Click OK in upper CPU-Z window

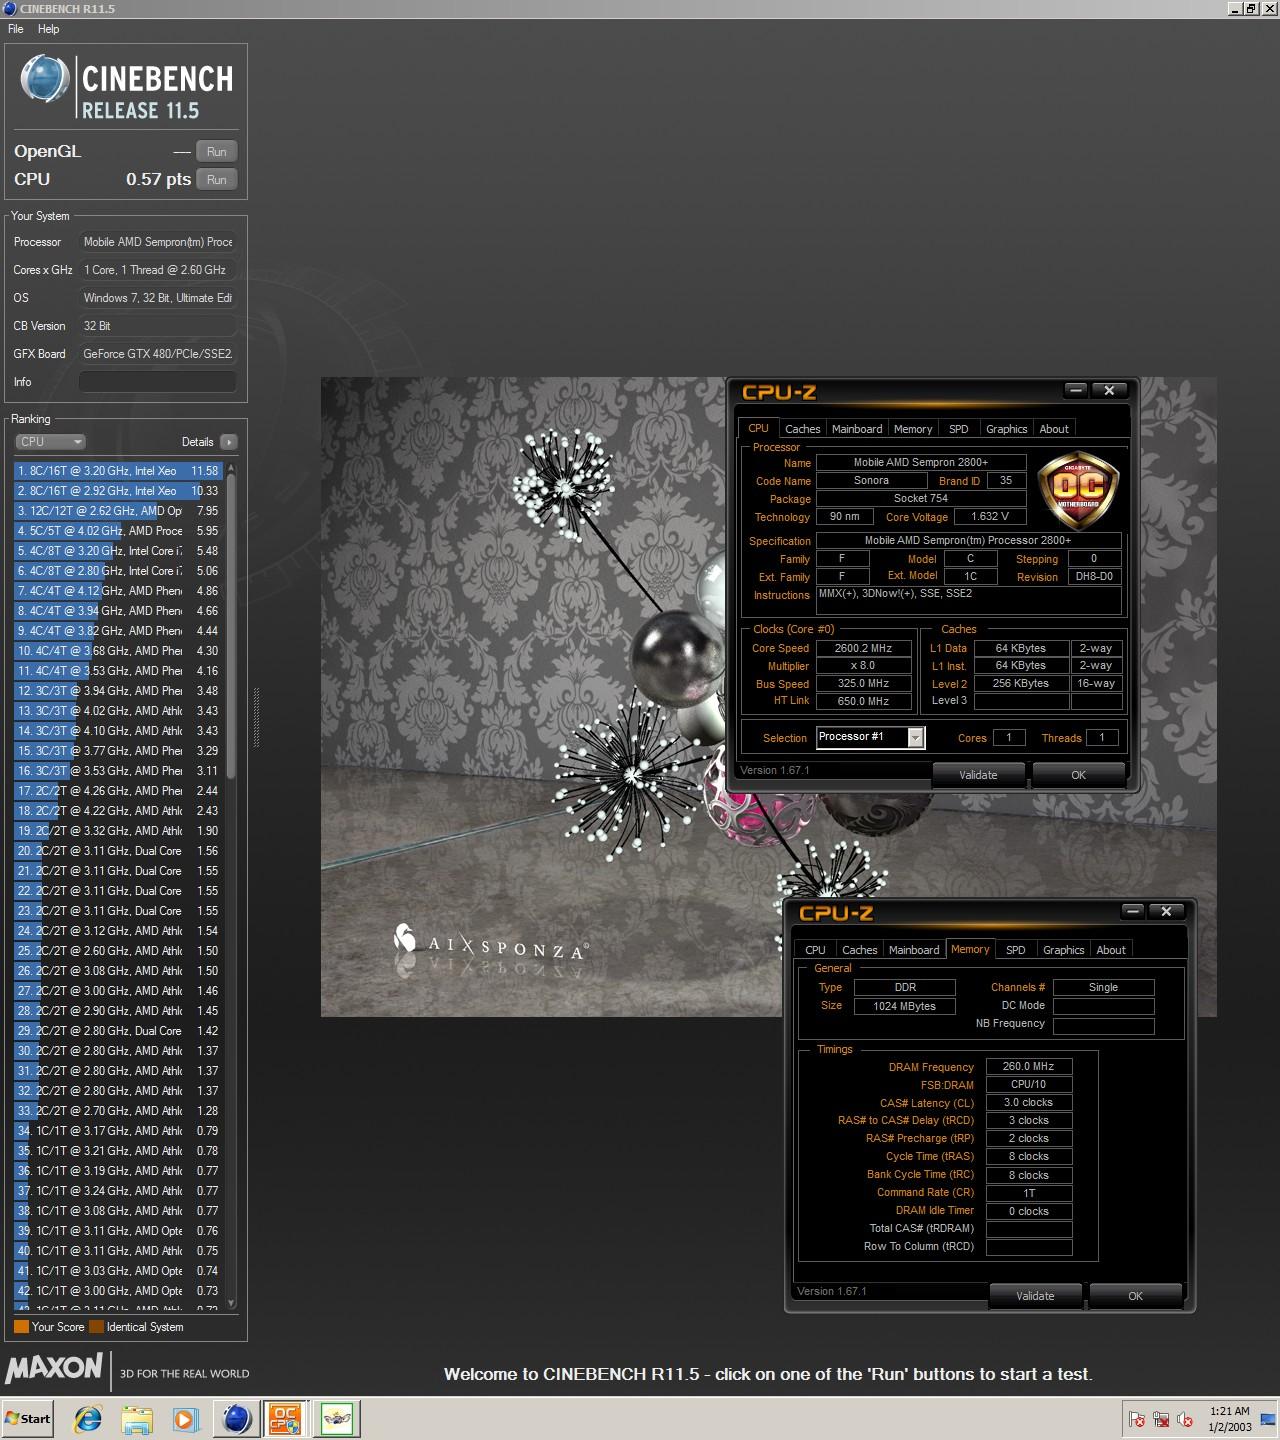coord(1078,775)
